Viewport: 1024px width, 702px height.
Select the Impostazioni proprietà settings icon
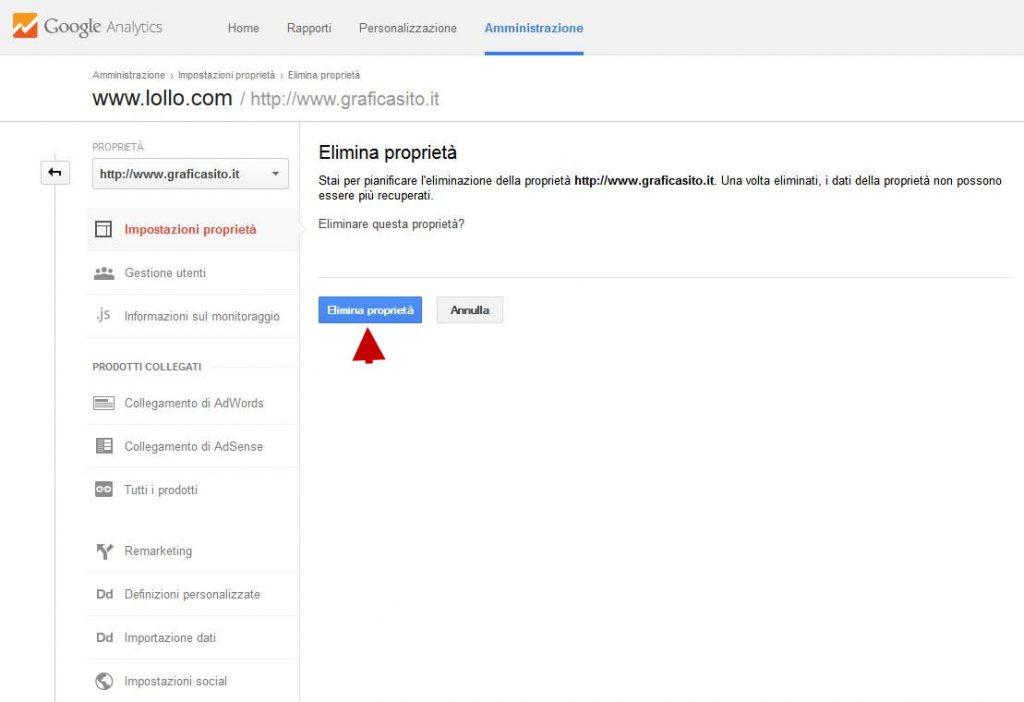tap(104, 228)
